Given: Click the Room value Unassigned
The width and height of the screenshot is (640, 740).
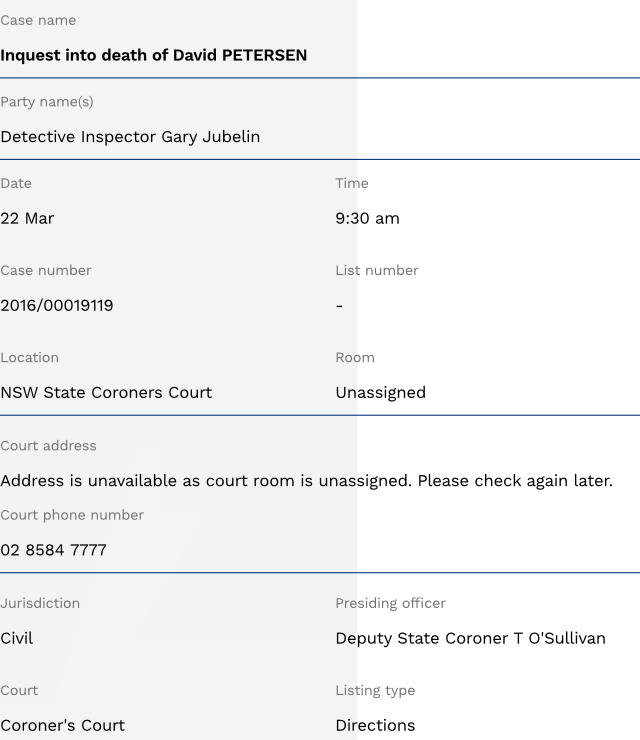Looking at the screenshot, I should coord(380,393).
